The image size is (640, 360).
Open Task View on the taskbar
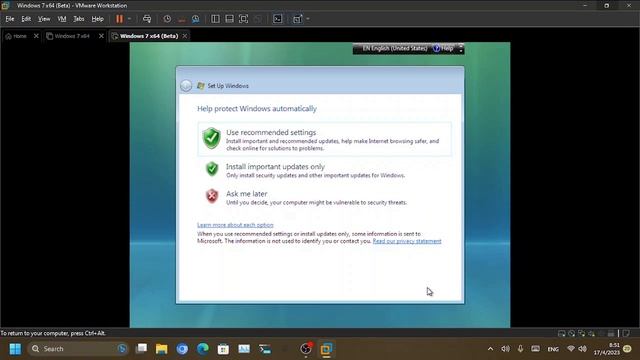(x=142, y=349)
